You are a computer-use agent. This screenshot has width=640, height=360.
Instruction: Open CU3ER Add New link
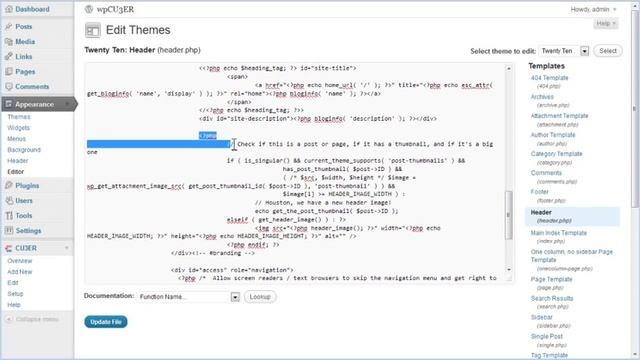20,272
